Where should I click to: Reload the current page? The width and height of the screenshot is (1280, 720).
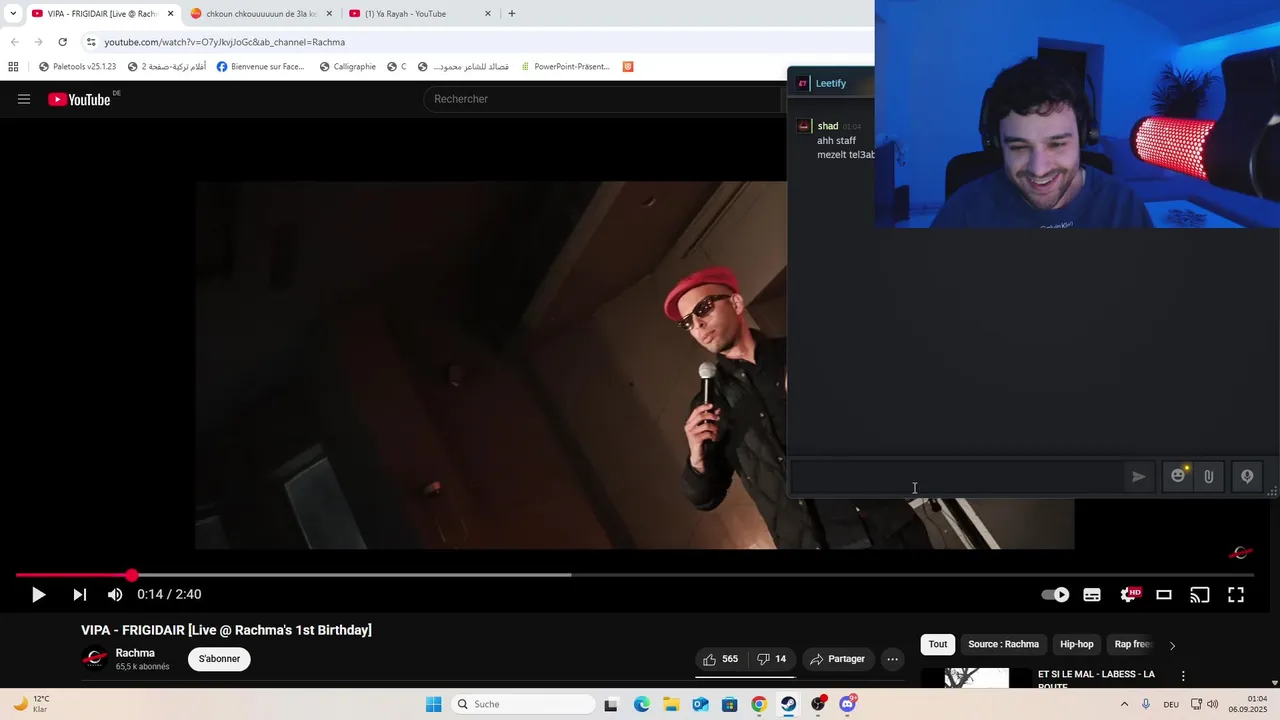[62, 42]
